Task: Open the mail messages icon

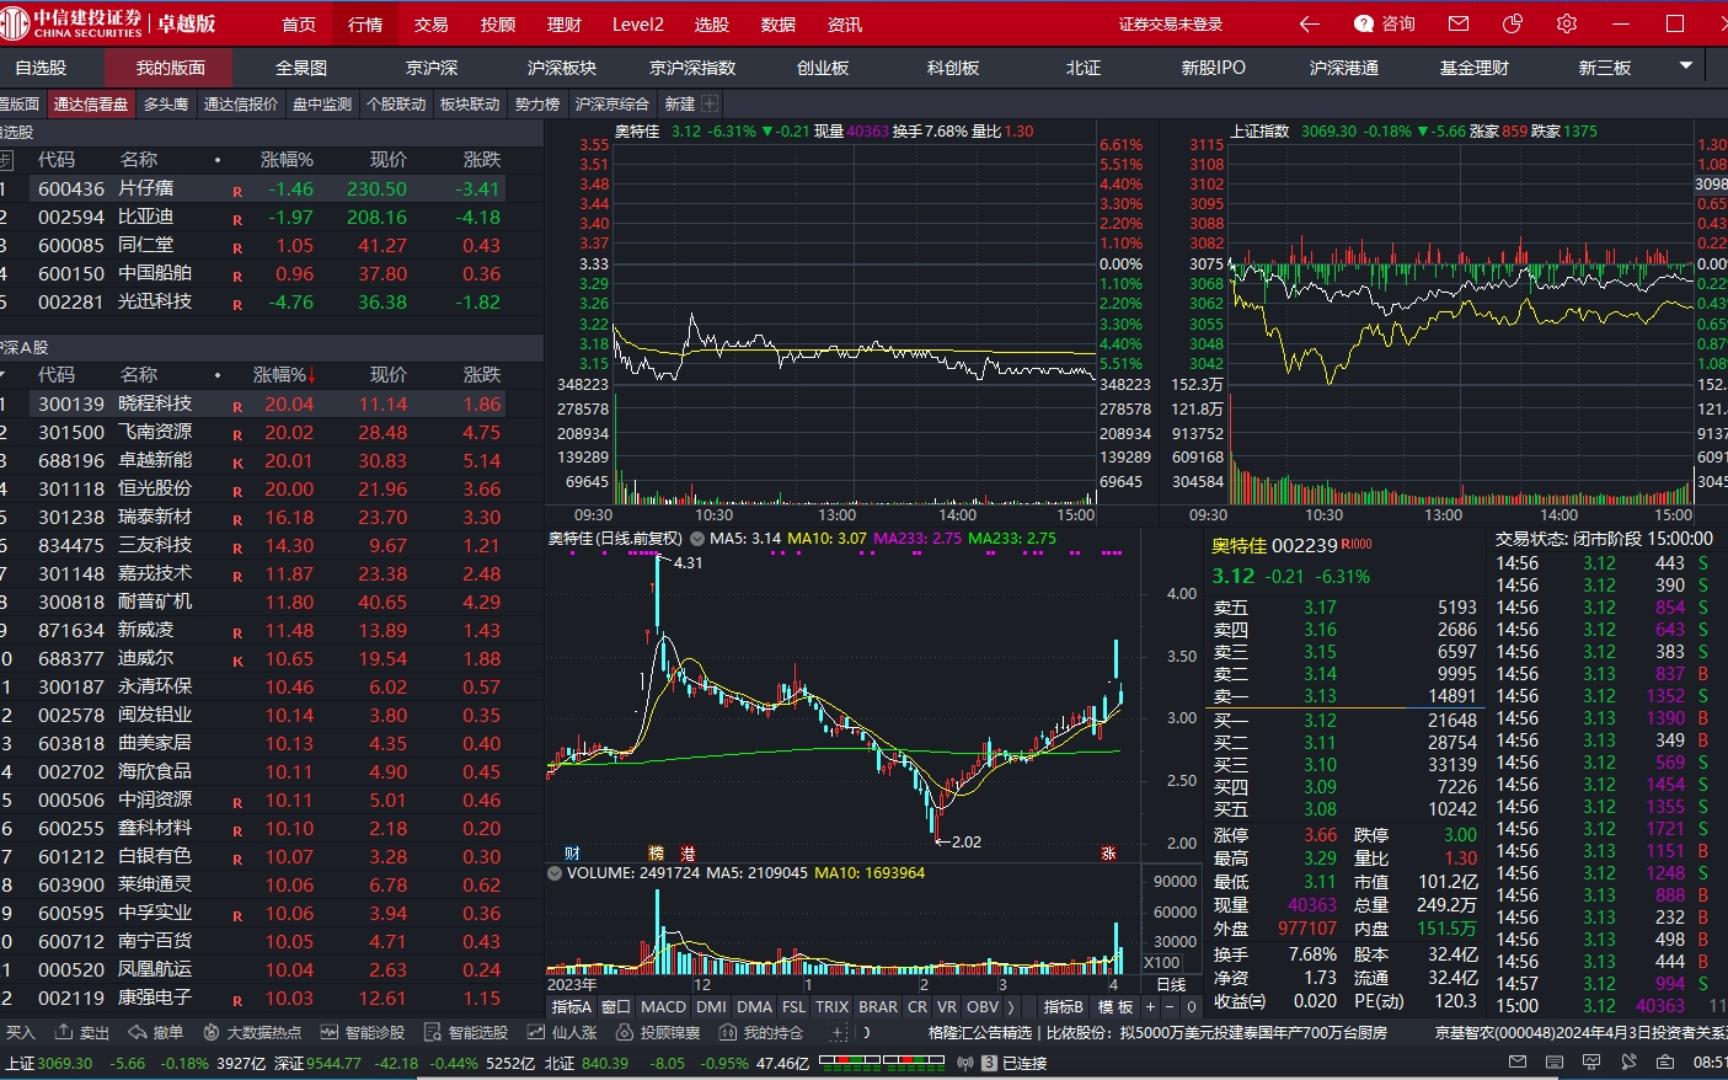Action: (1459, 24)
